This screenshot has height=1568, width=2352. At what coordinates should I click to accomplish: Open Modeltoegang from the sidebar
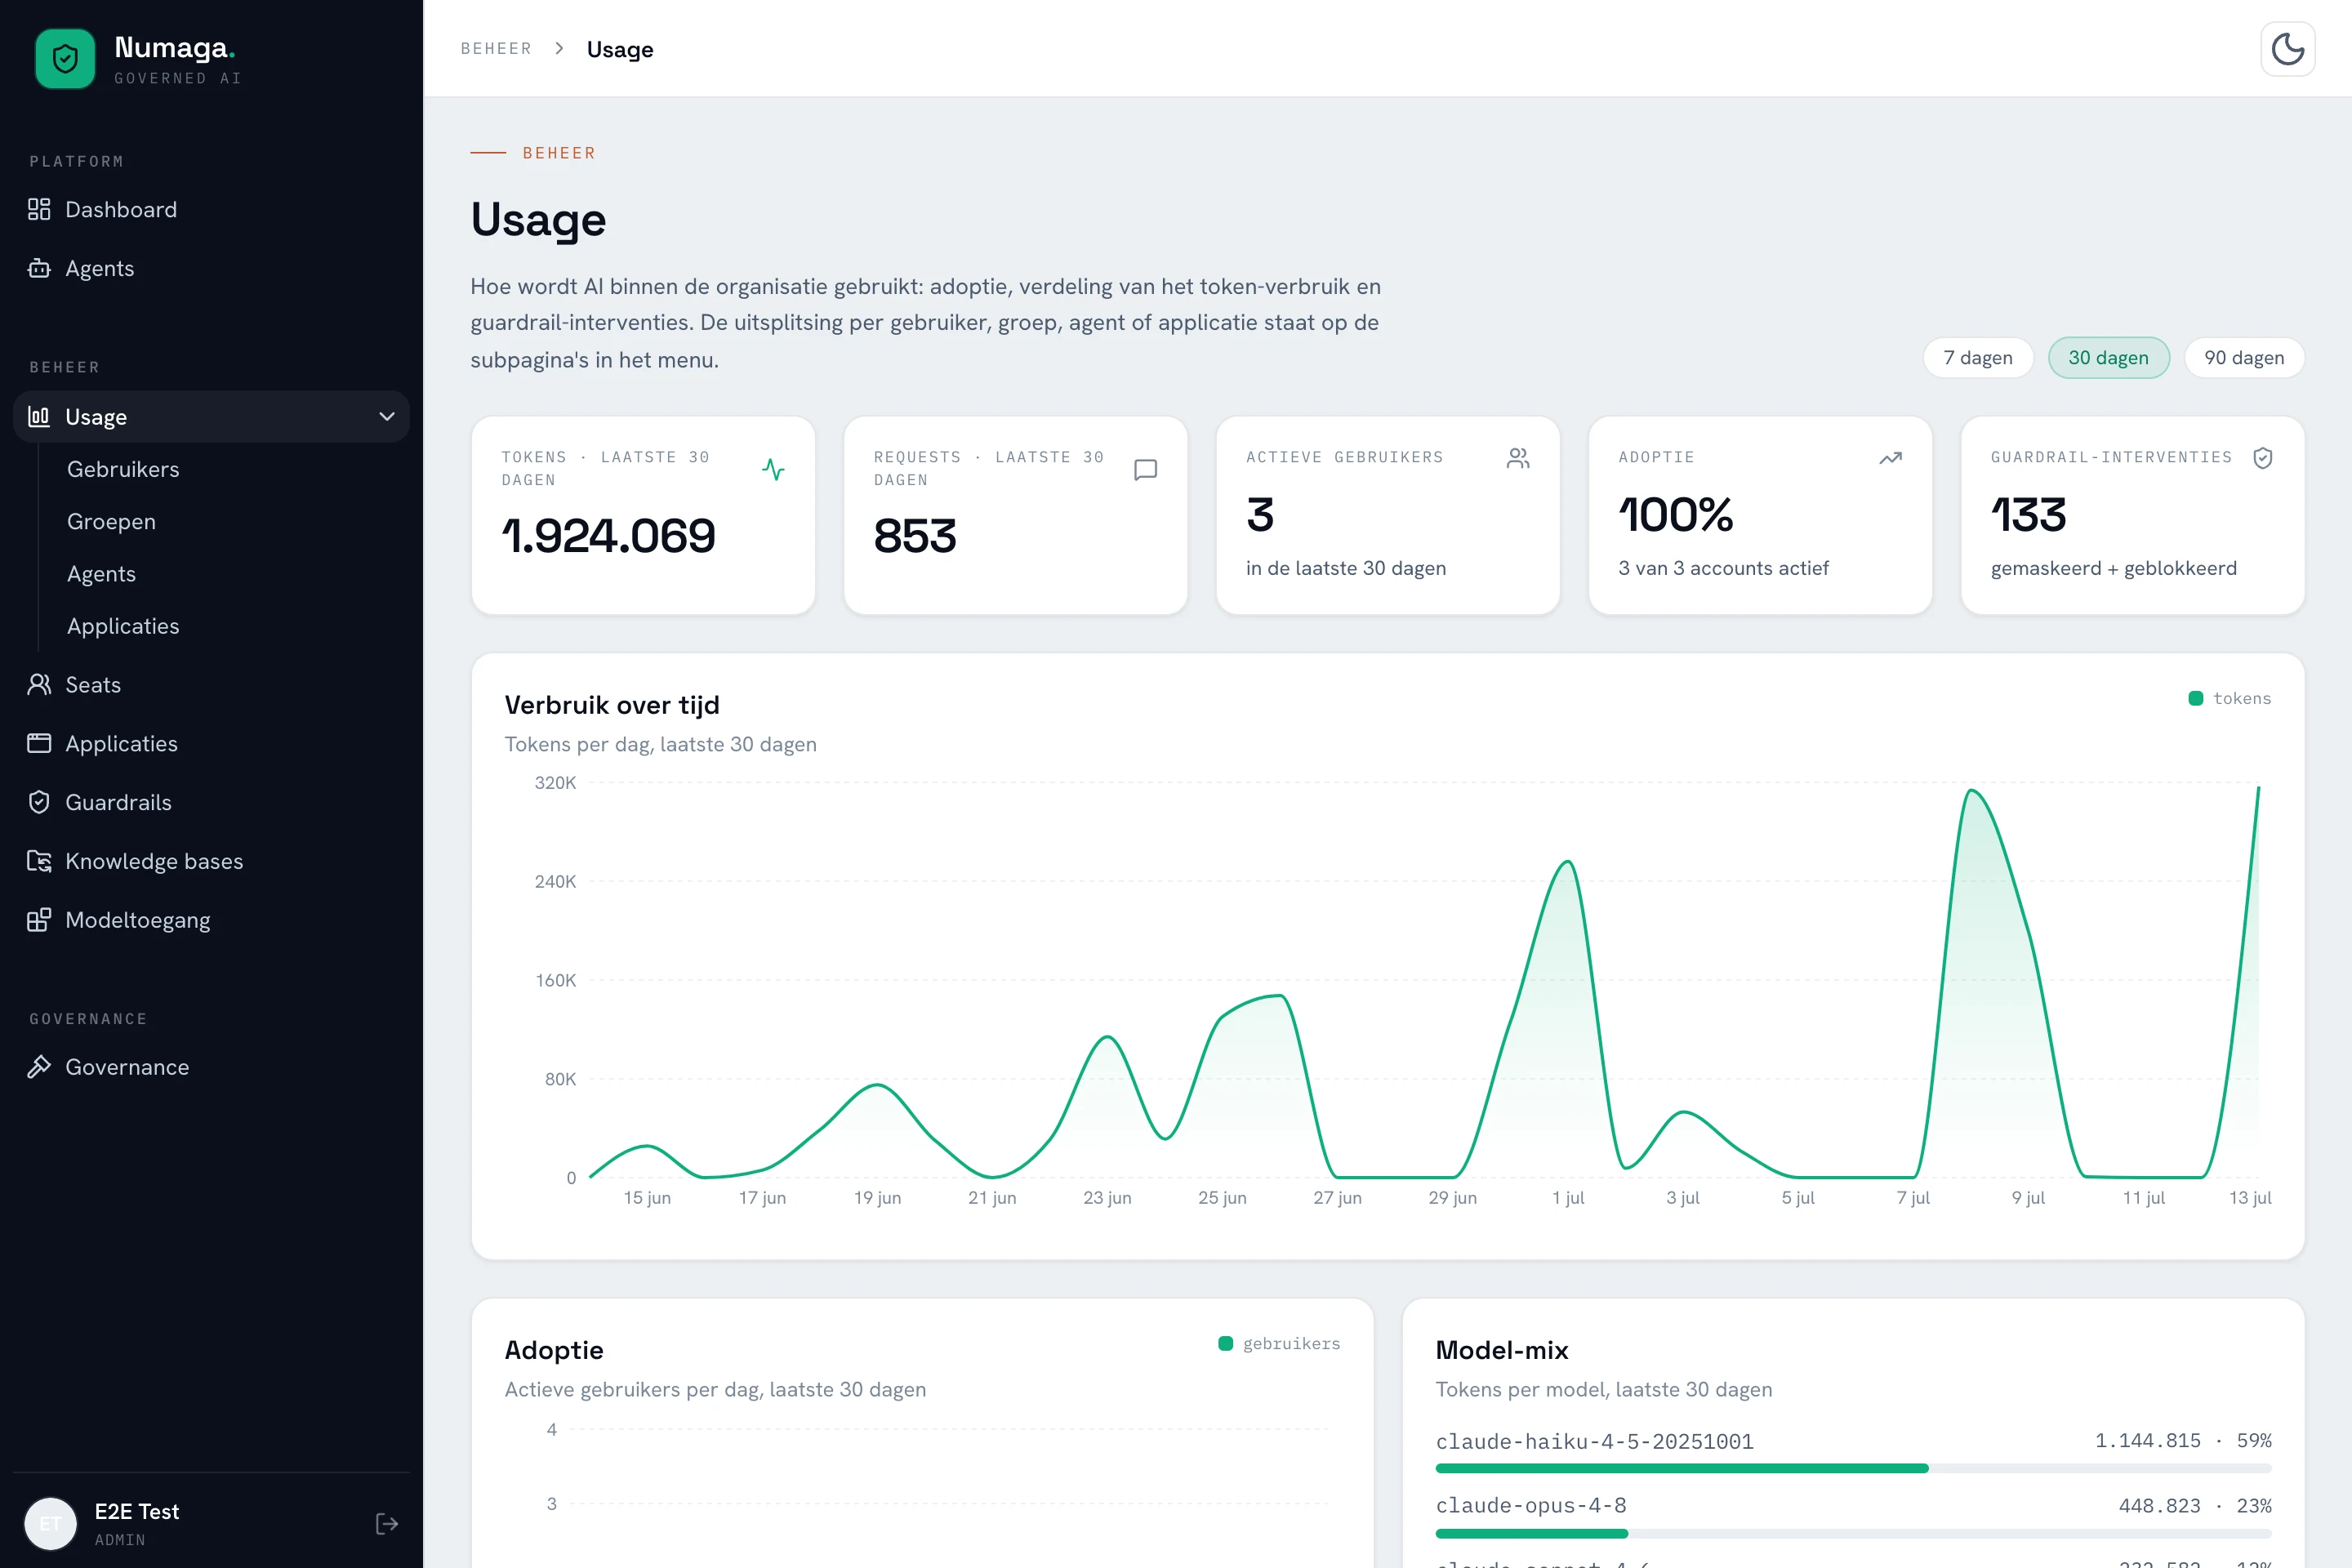pos(211,920)
